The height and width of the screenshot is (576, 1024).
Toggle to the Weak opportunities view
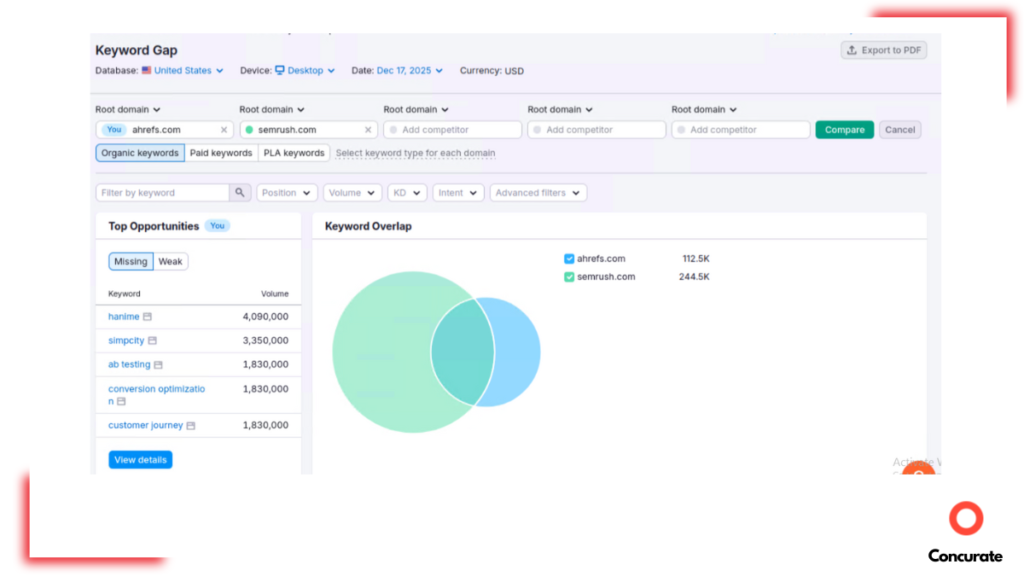[x=170, y=261]
